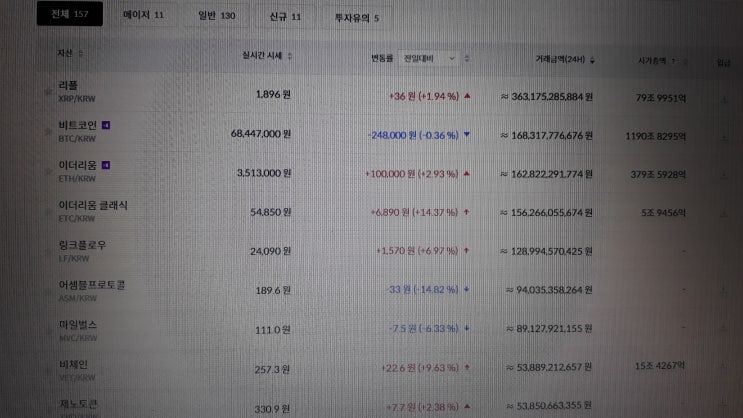This screenshot has width=743, height=418.
Task: Open the 리플 XRP/KRW asset
Action: pos(77,91)
